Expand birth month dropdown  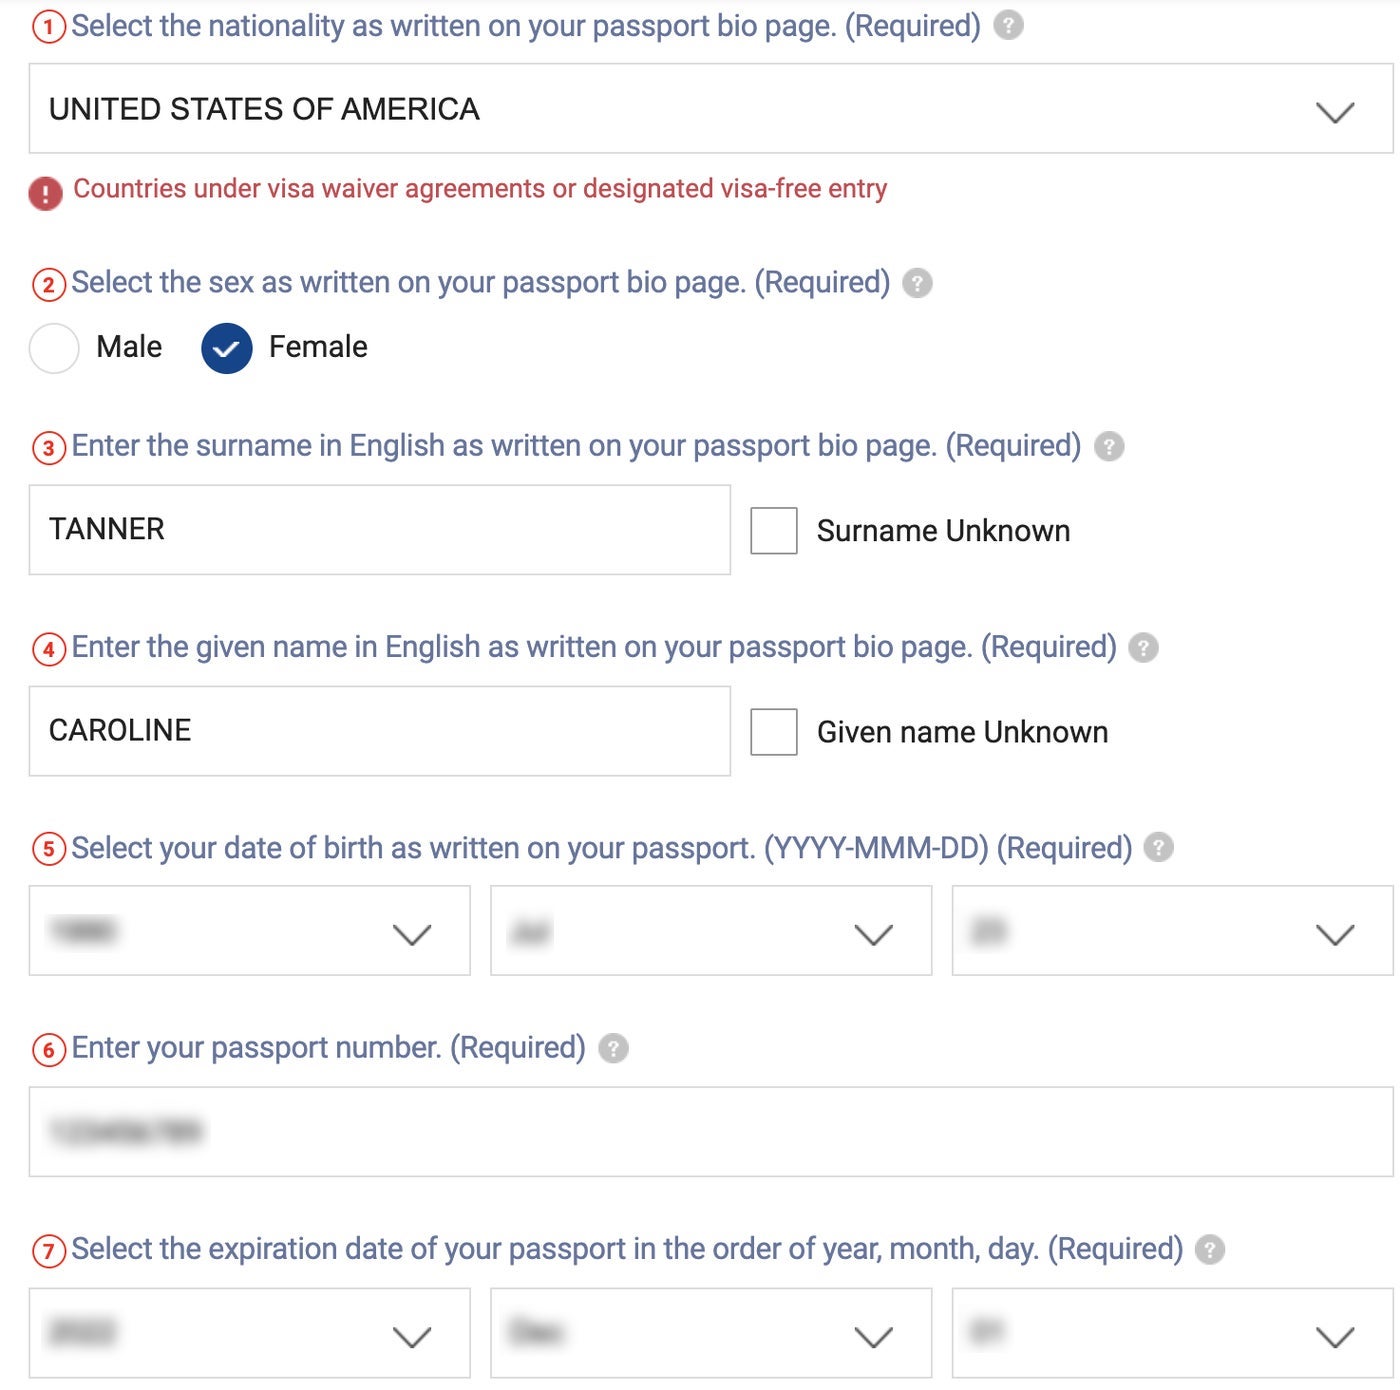click(x=710, y=931)
